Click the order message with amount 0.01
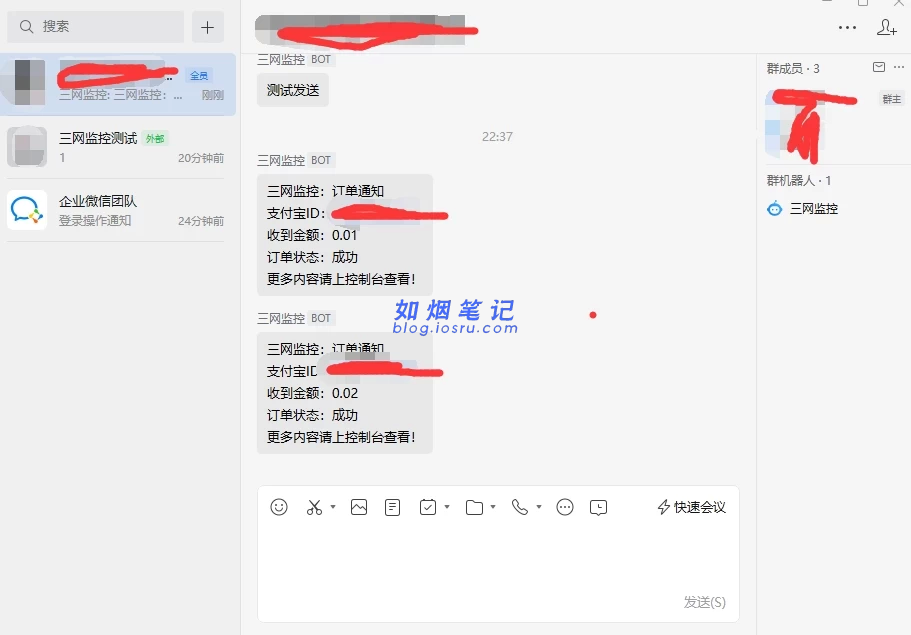The width and height of the screenshot is (911, 635). click(x=345, y=235)
